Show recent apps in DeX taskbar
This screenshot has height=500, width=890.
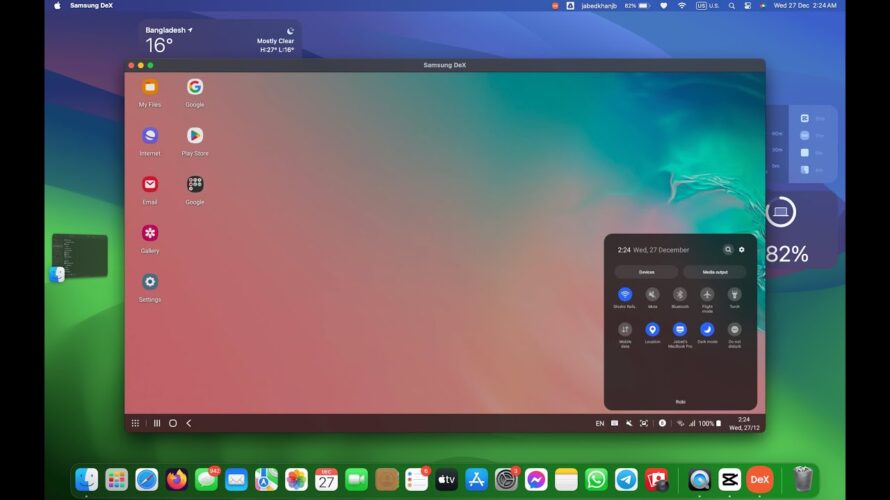pyautogui.click(x=157, y=423)
